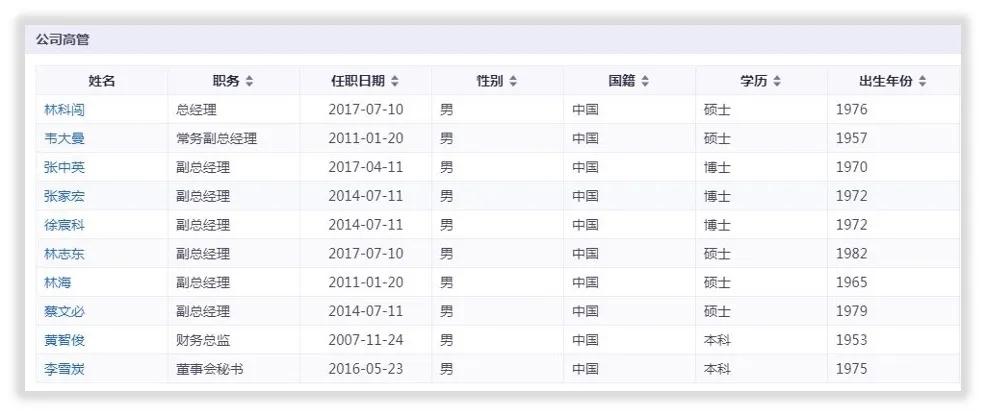
Task: Select birth year 1957 cell
Action: 894,139
